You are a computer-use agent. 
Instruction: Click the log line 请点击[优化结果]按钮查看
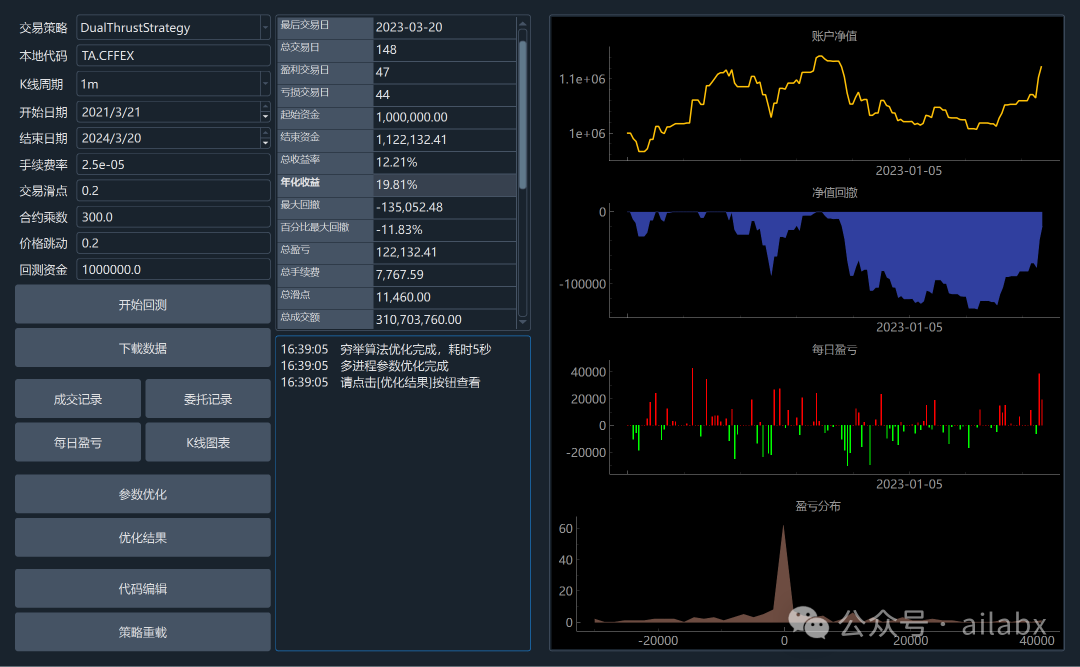pyautogui.click(x=380, y=382)
